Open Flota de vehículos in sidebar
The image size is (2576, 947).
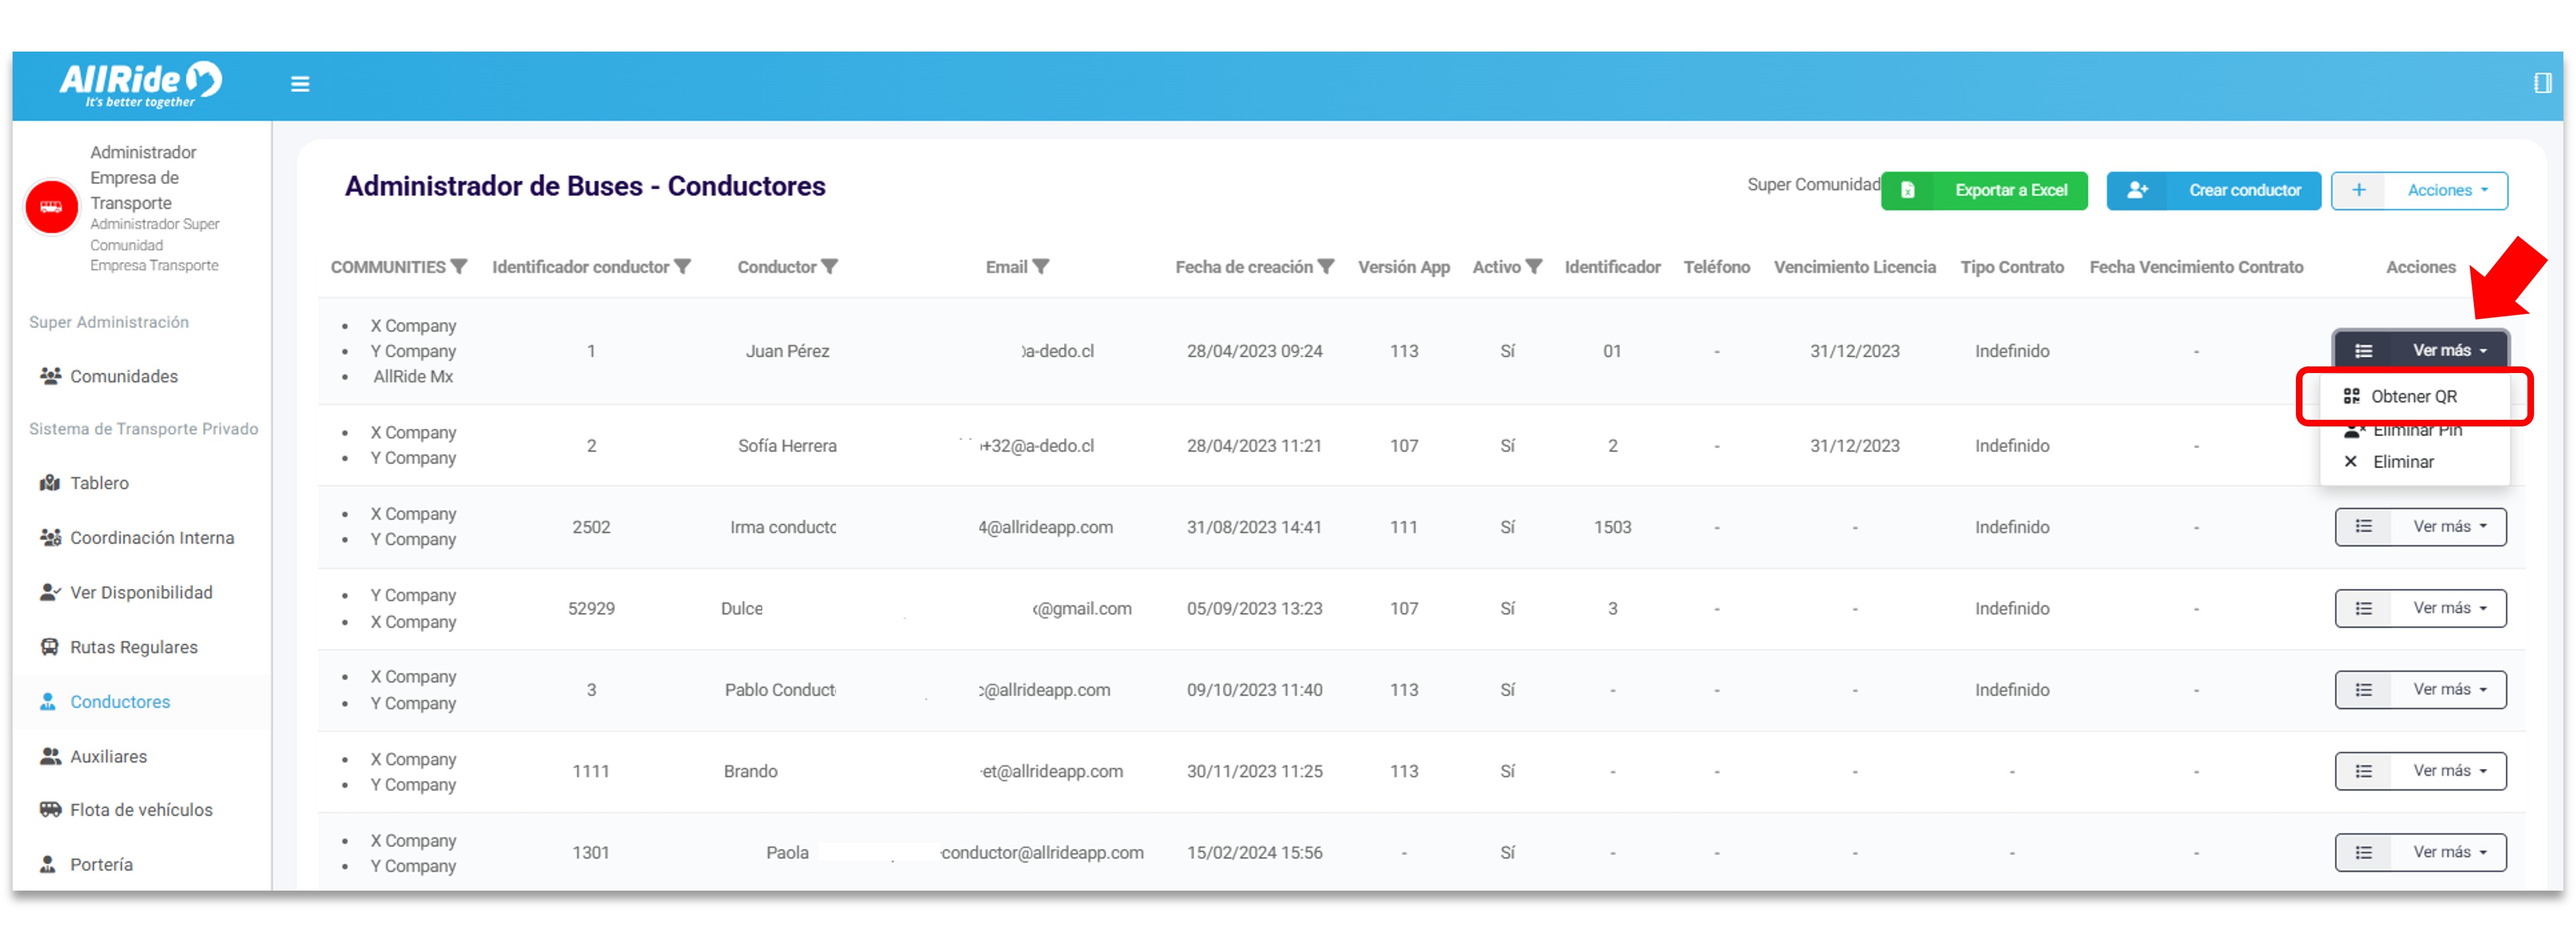pyautogui.click(x=141, y=810)
